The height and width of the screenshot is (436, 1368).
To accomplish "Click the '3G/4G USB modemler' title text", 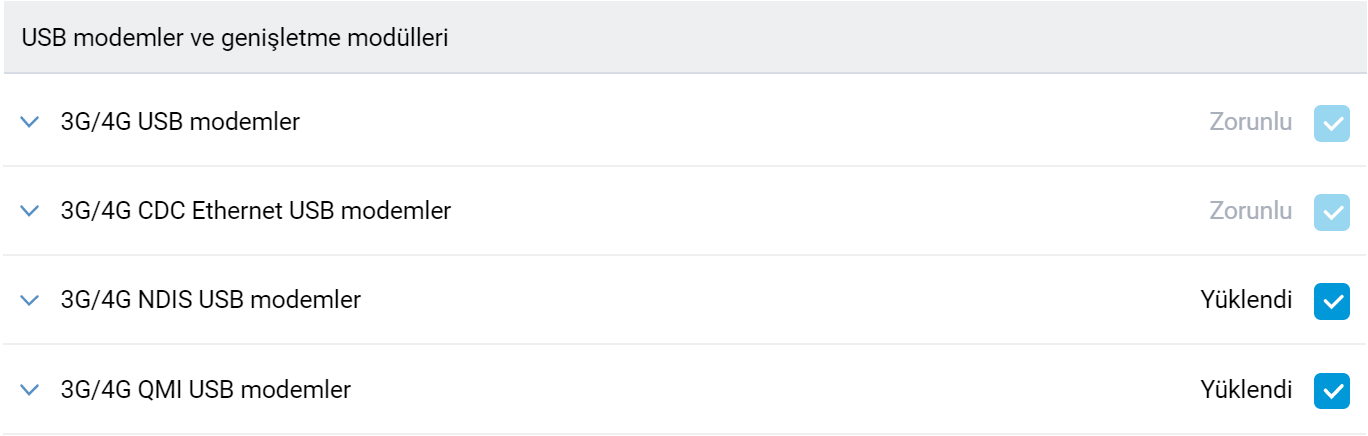I will 180,122.
